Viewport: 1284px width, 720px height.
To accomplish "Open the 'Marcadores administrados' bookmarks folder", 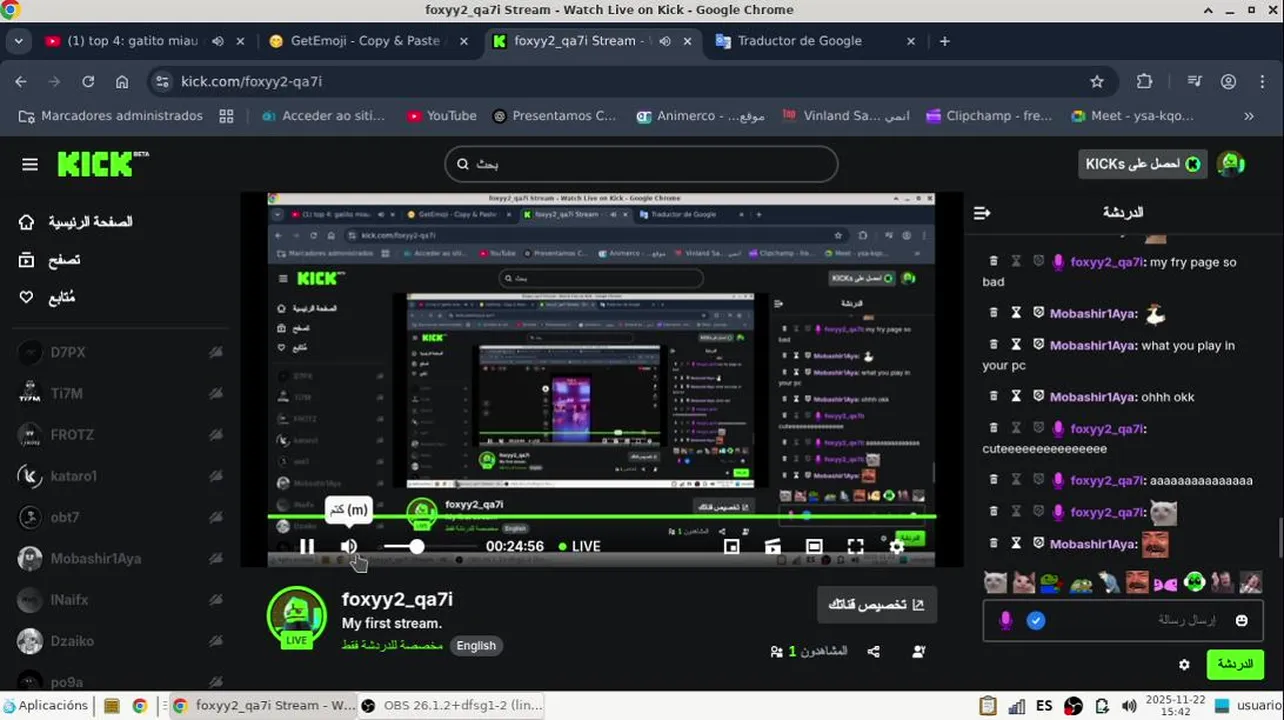I will point(111,116).
